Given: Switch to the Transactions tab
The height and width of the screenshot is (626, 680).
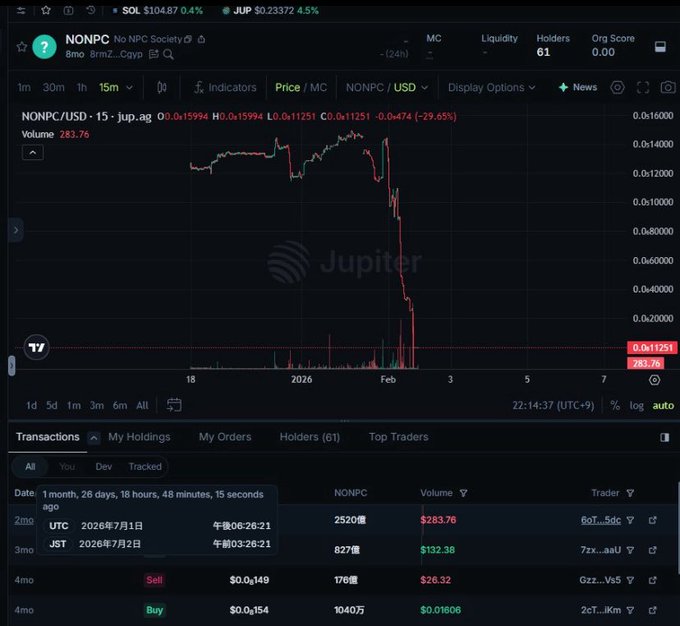Looking at the screenshot, I should click(48, 437).
